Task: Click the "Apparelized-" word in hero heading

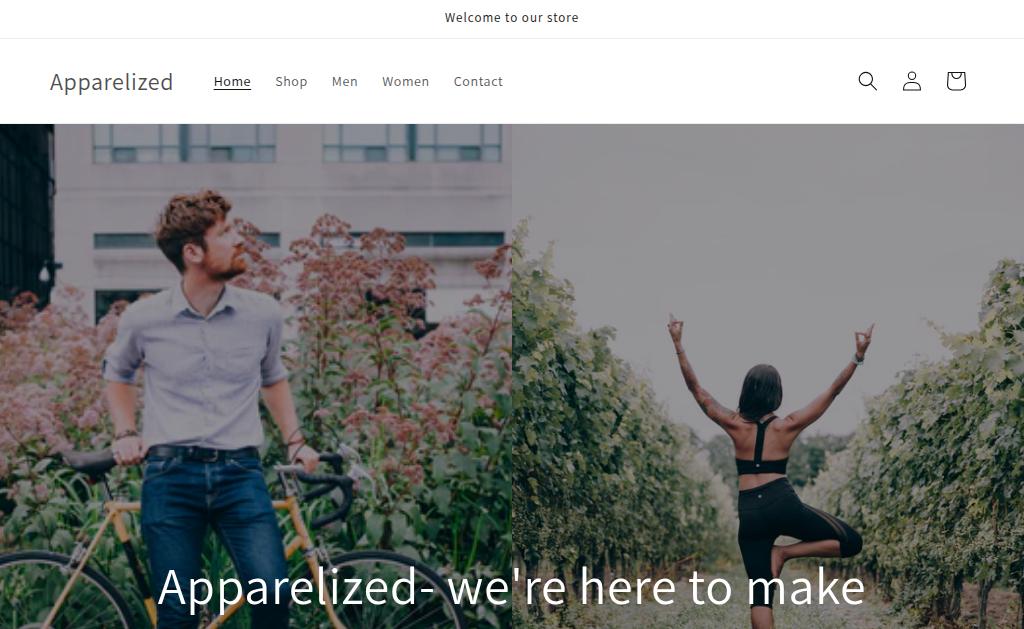Action: (296, 587)
